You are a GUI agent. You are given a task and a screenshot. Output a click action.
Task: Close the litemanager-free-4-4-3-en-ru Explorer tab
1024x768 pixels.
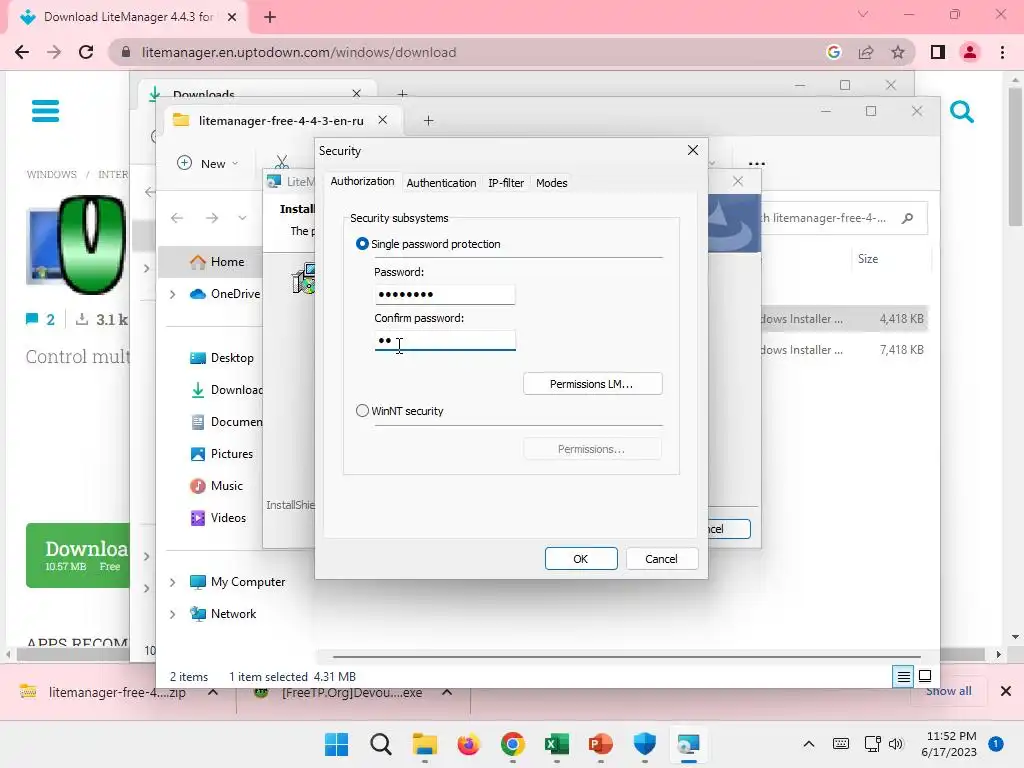(x=383, y=120)
